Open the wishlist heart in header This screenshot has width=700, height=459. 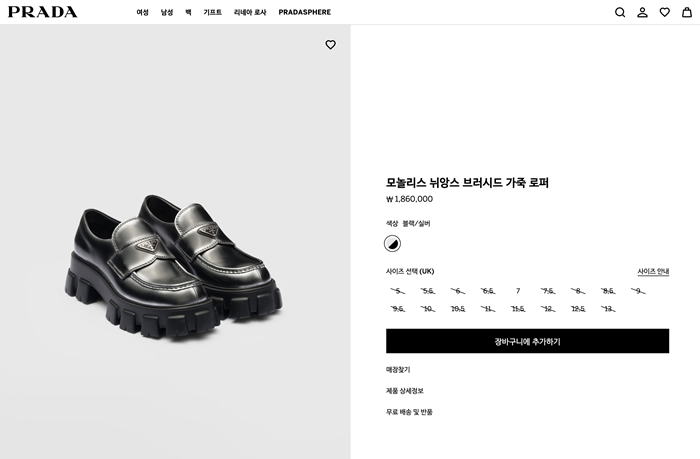[x=665, y=12]
